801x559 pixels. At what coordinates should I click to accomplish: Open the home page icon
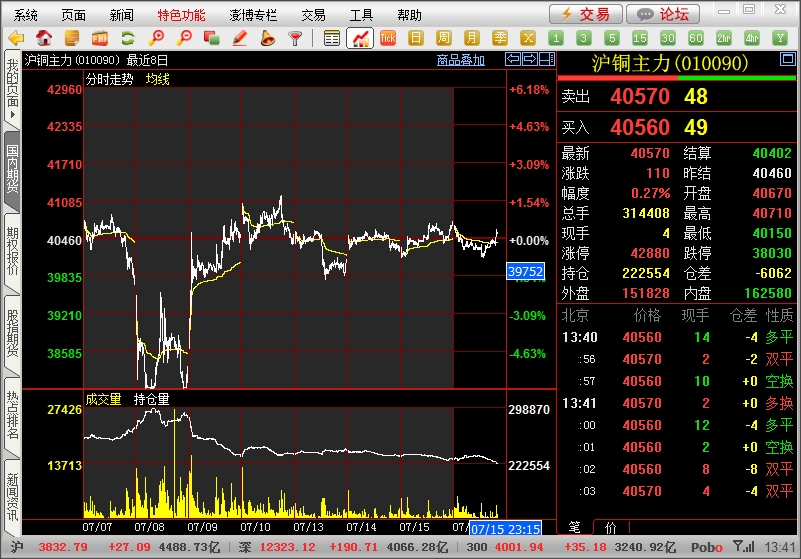click(44, 38)
